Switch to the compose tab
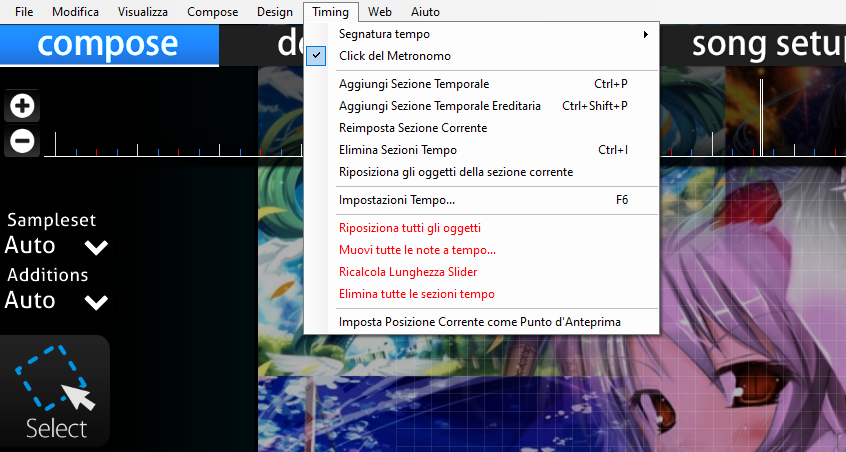 point(109,45)
